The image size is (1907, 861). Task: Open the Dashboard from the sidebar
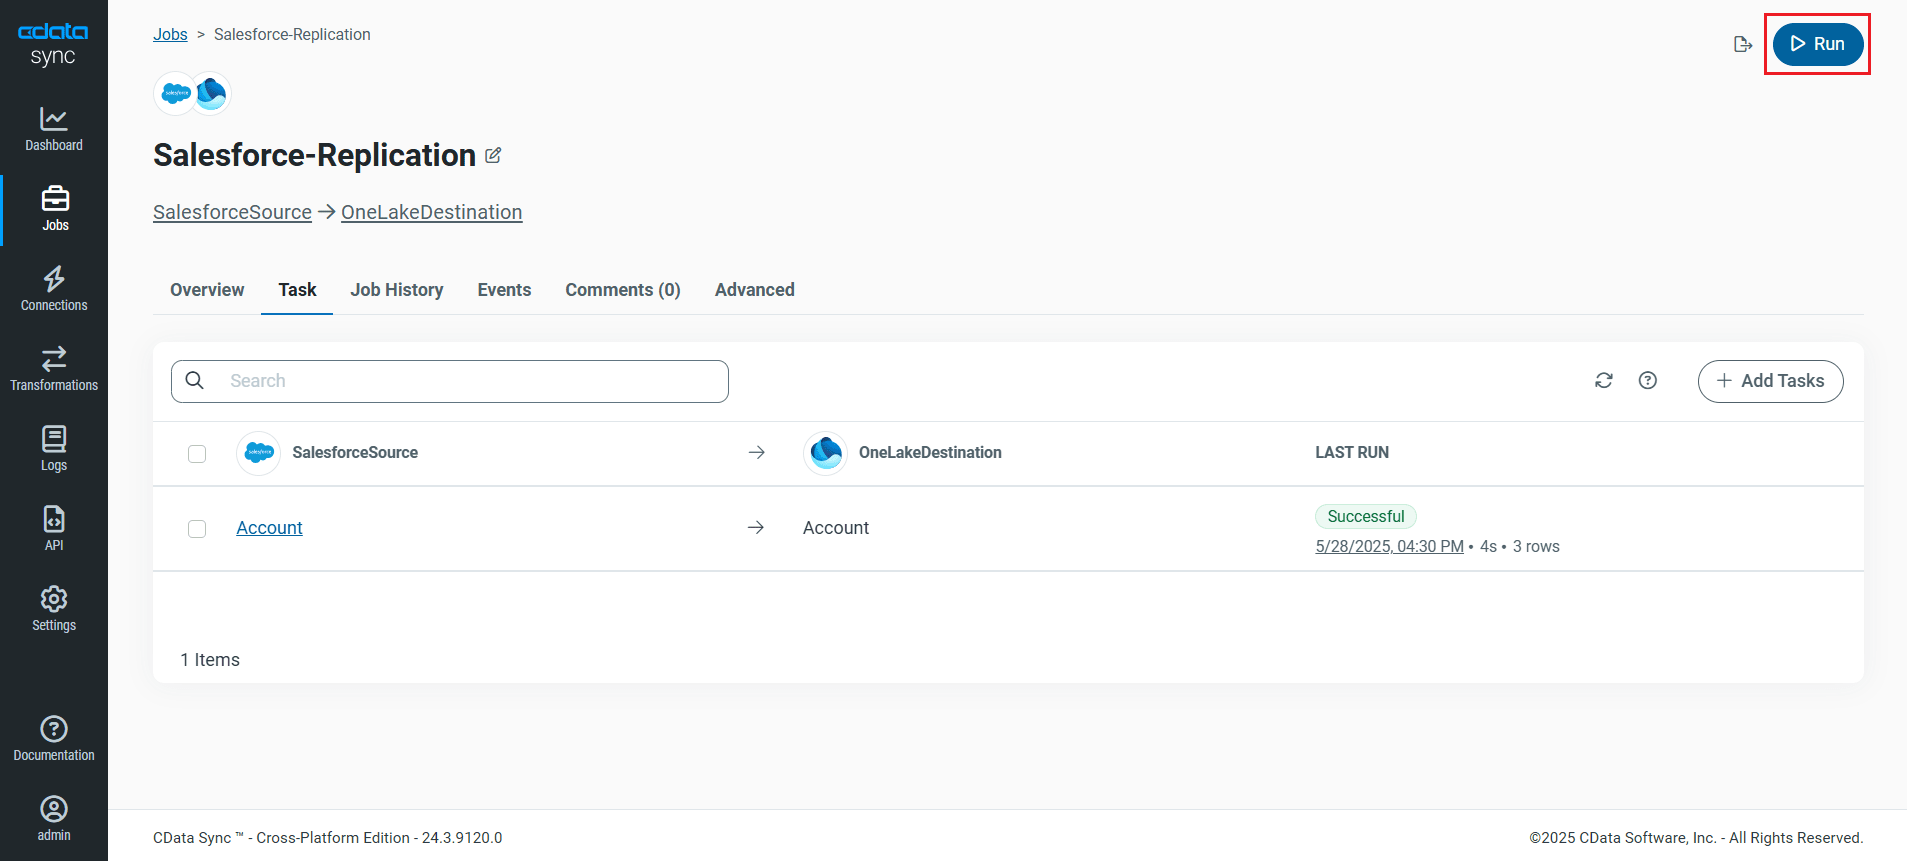pos(54,130)
